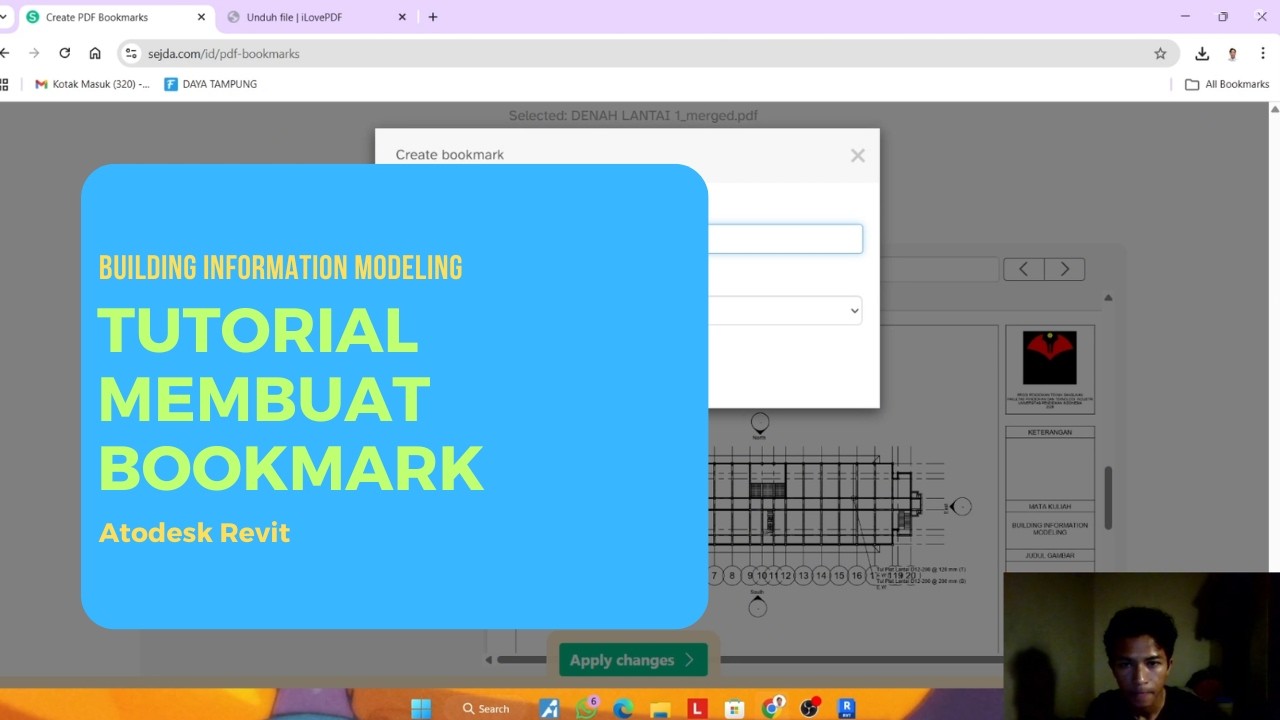Image resolution: width=1280 pixels, height=720 pixels.
Task: Go to next PDF page arrow
Action: point(1065,269)
